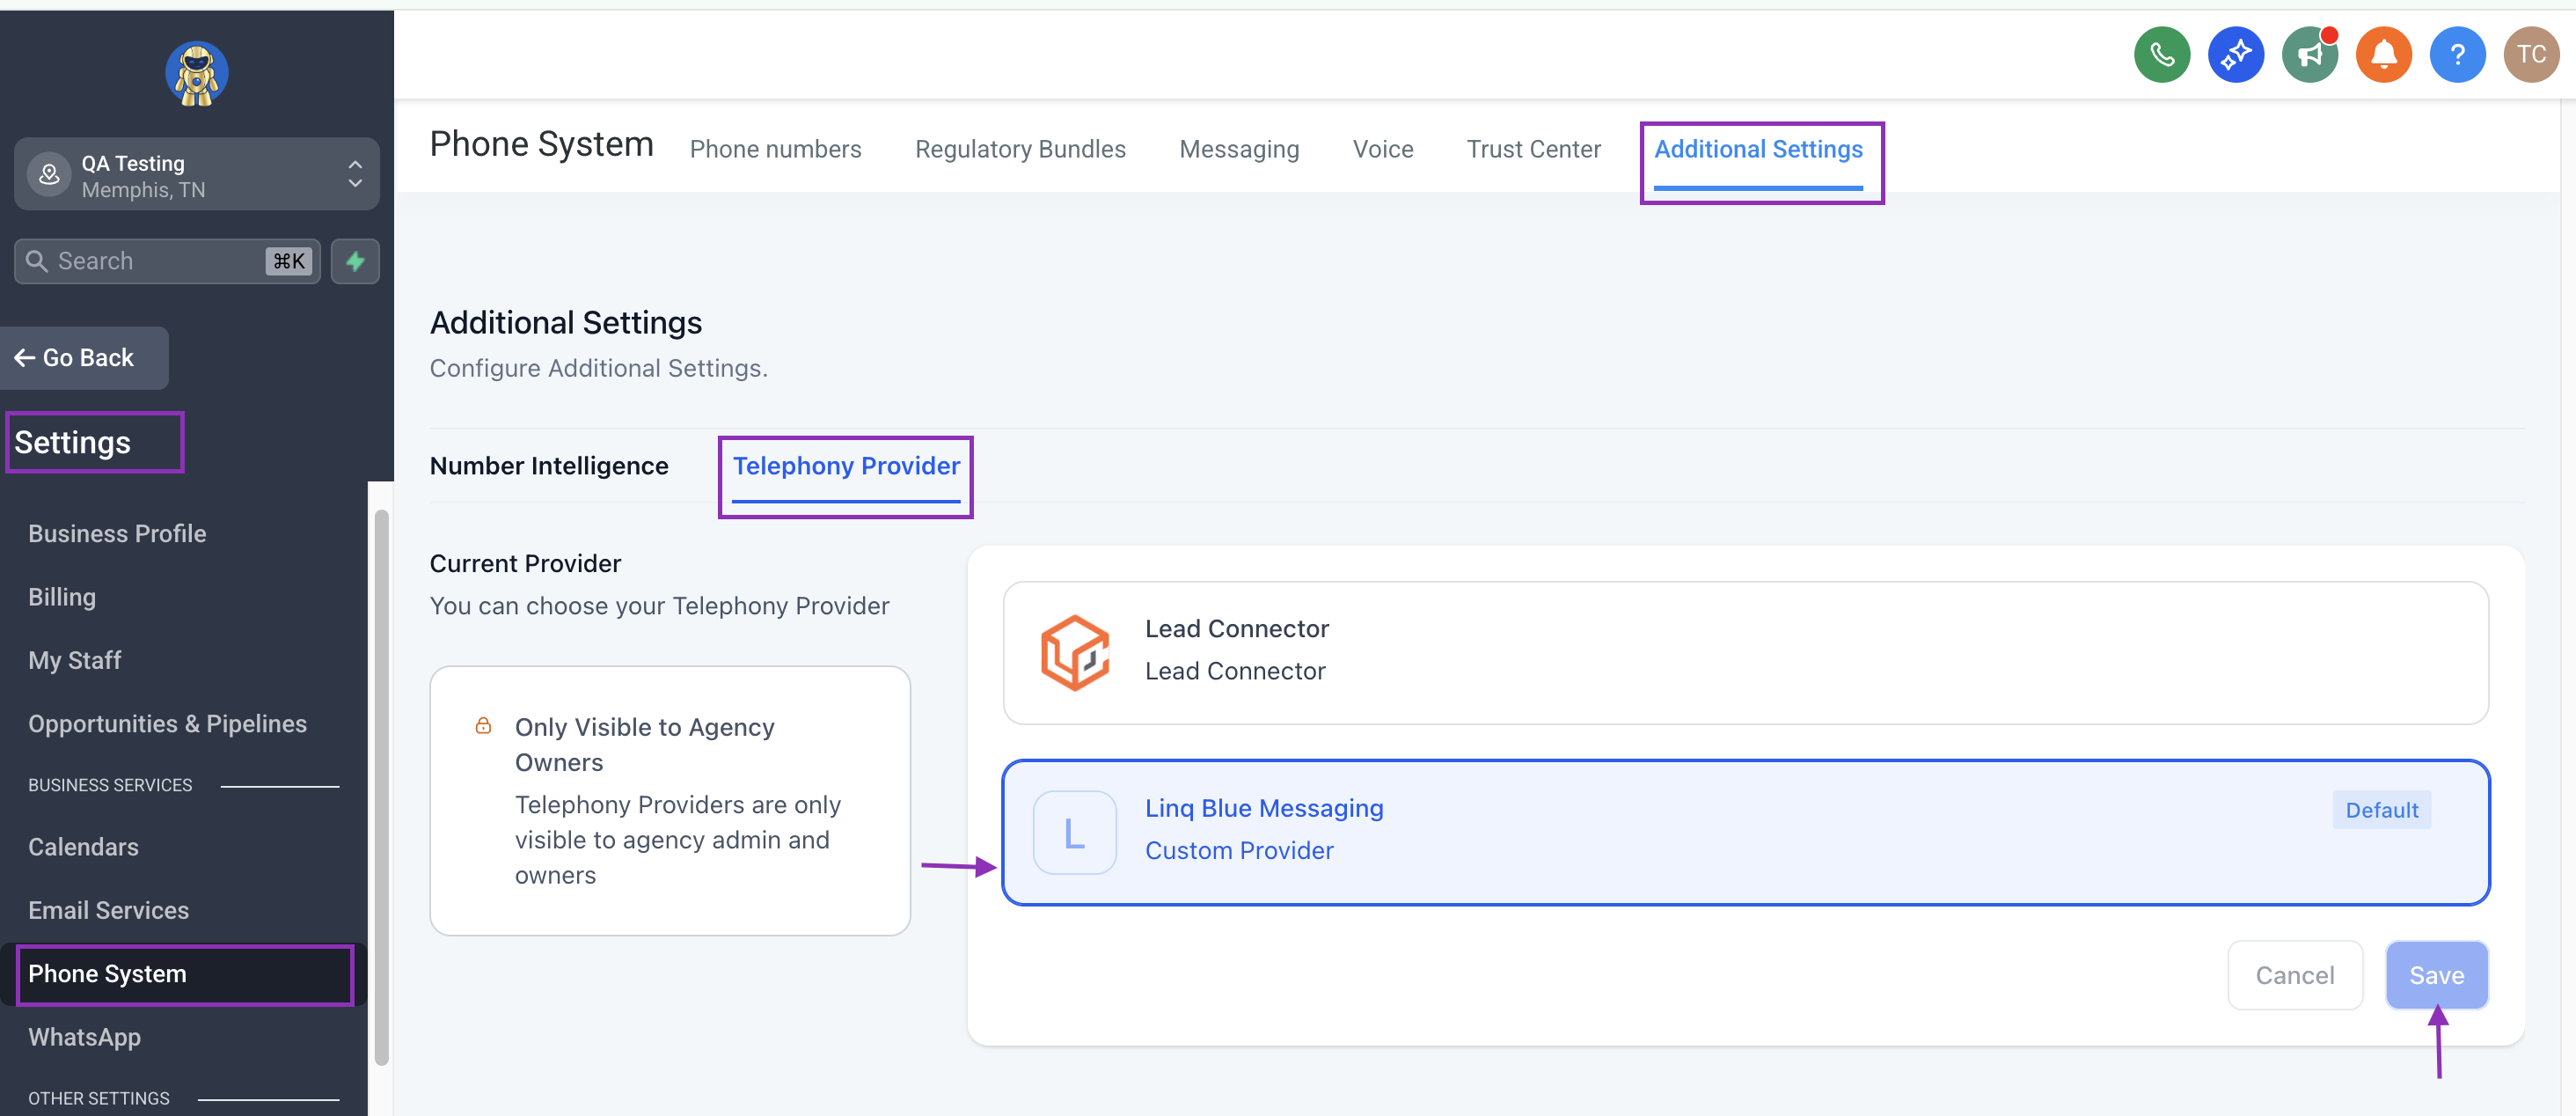Open the Voice tab
The width and height of the screenshot is (2576, 1116).
tap(1383, 149)
